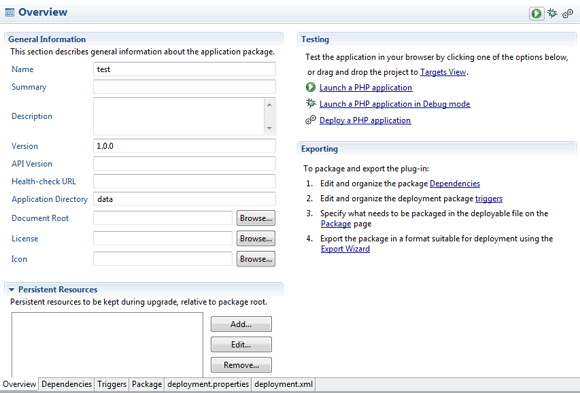This screenshot has height=393, width=580.
Task: Open the triggers link under Exporting
Action: click(489, 199)
